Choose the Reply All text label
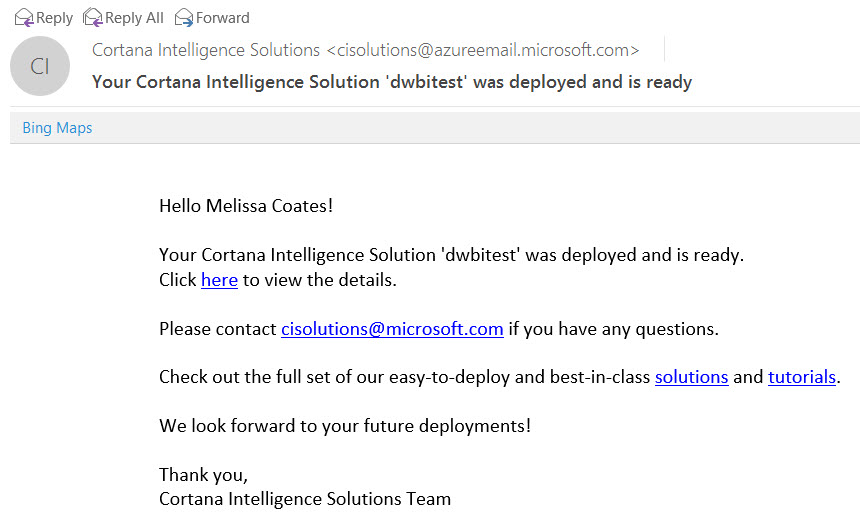The width and height of the screenshot is (860, 517). click(x=134, y=18)
